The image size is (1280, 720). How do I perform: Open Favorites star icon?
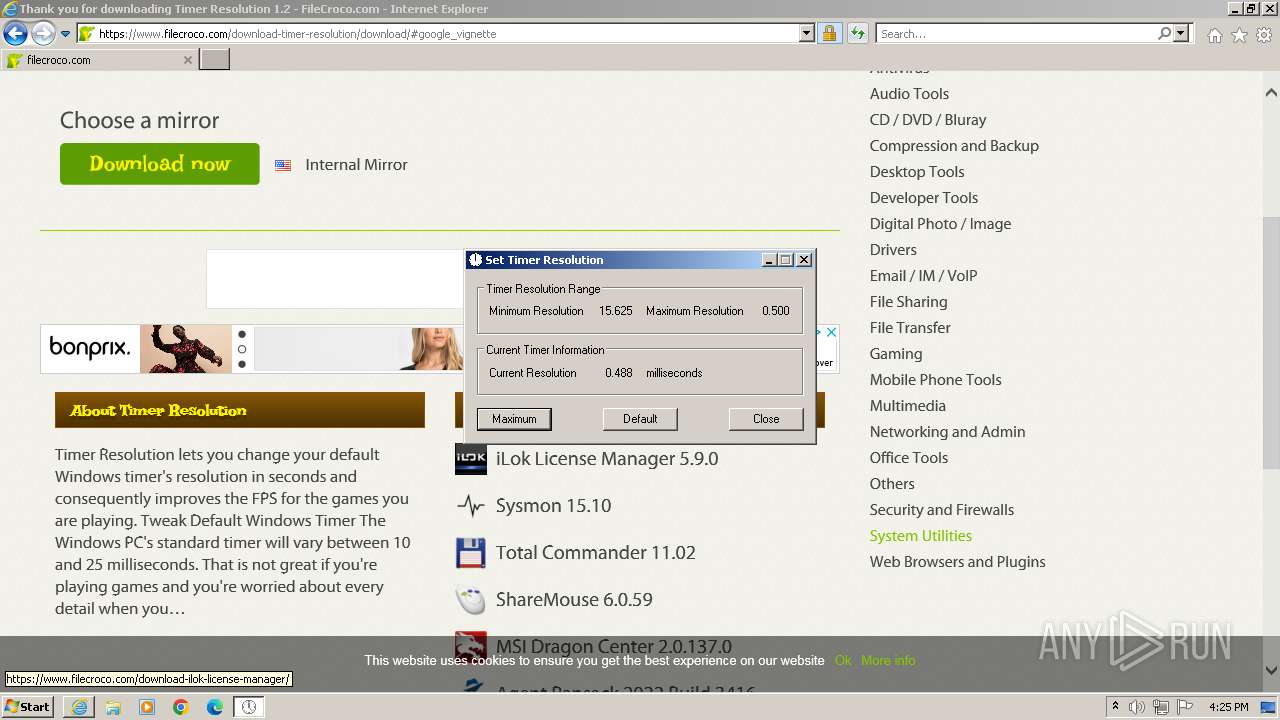[1239, 35]
